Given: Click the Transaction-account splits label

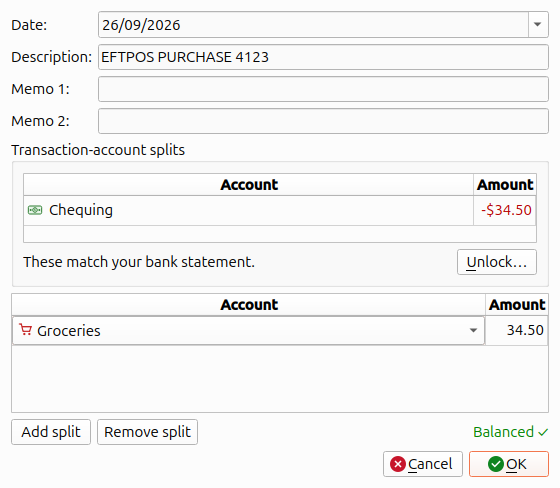Looking at the screenshot, I should tap(98, 150).
